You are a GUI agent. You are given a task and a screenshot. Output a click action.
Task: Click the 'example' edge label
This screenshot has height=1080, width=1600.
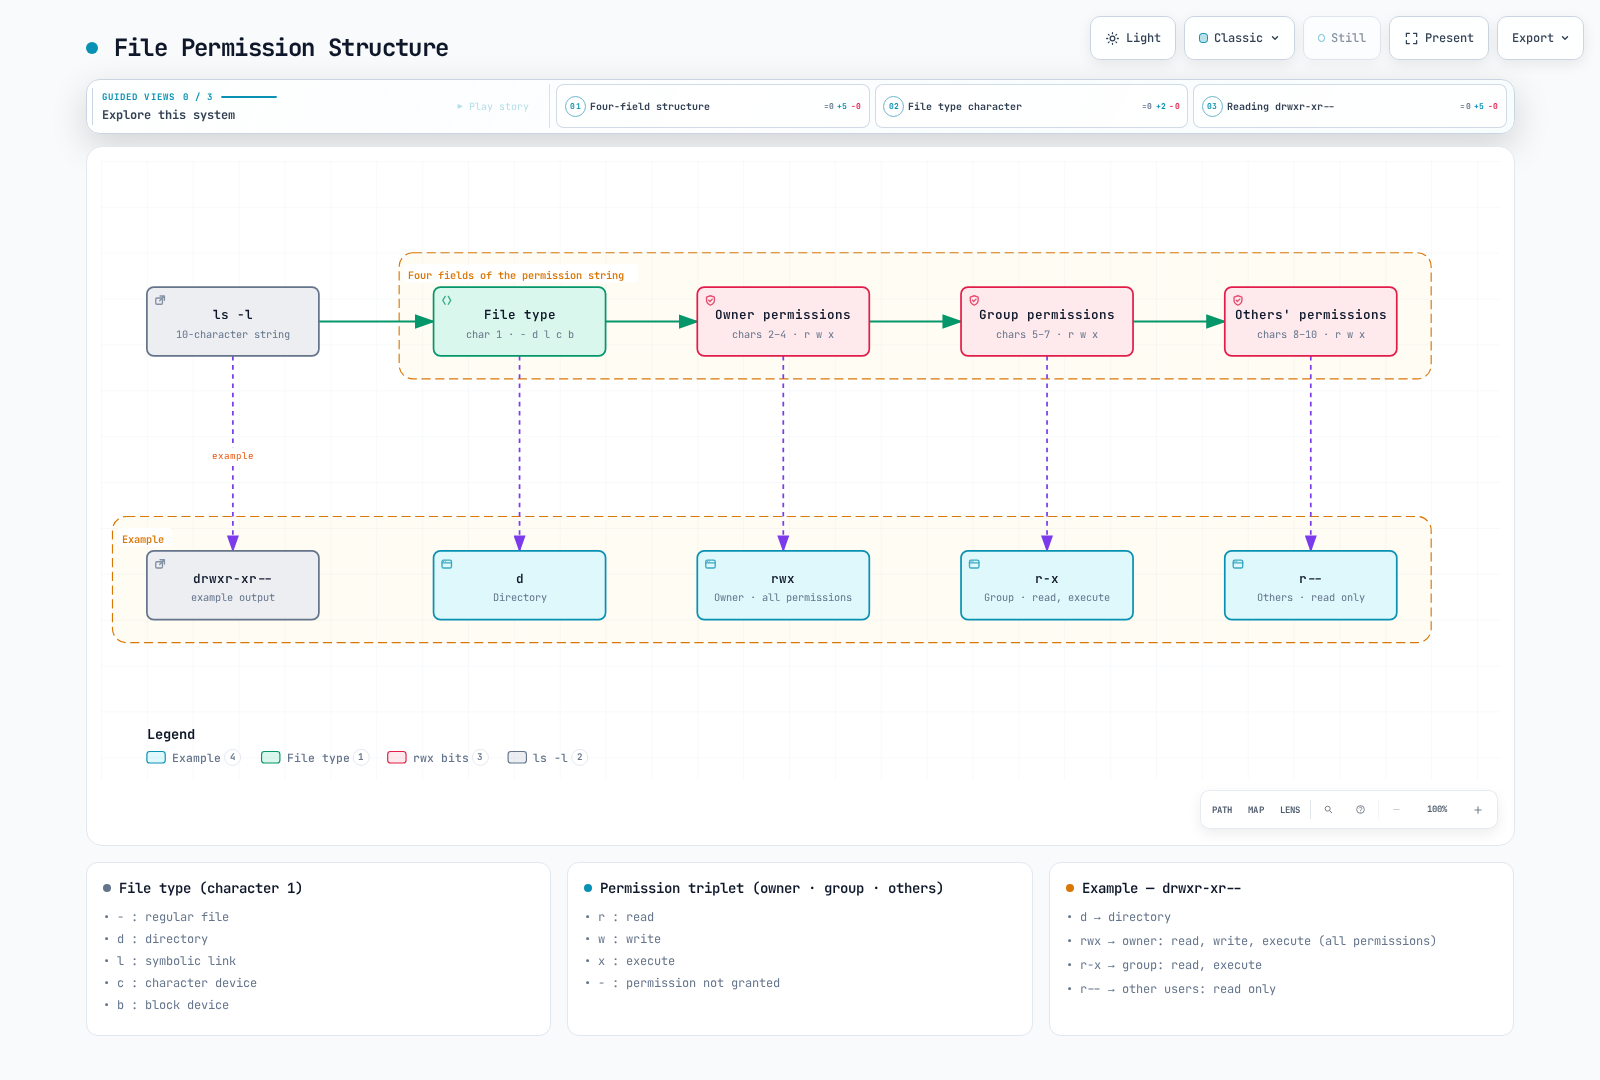tap(233, 456)
